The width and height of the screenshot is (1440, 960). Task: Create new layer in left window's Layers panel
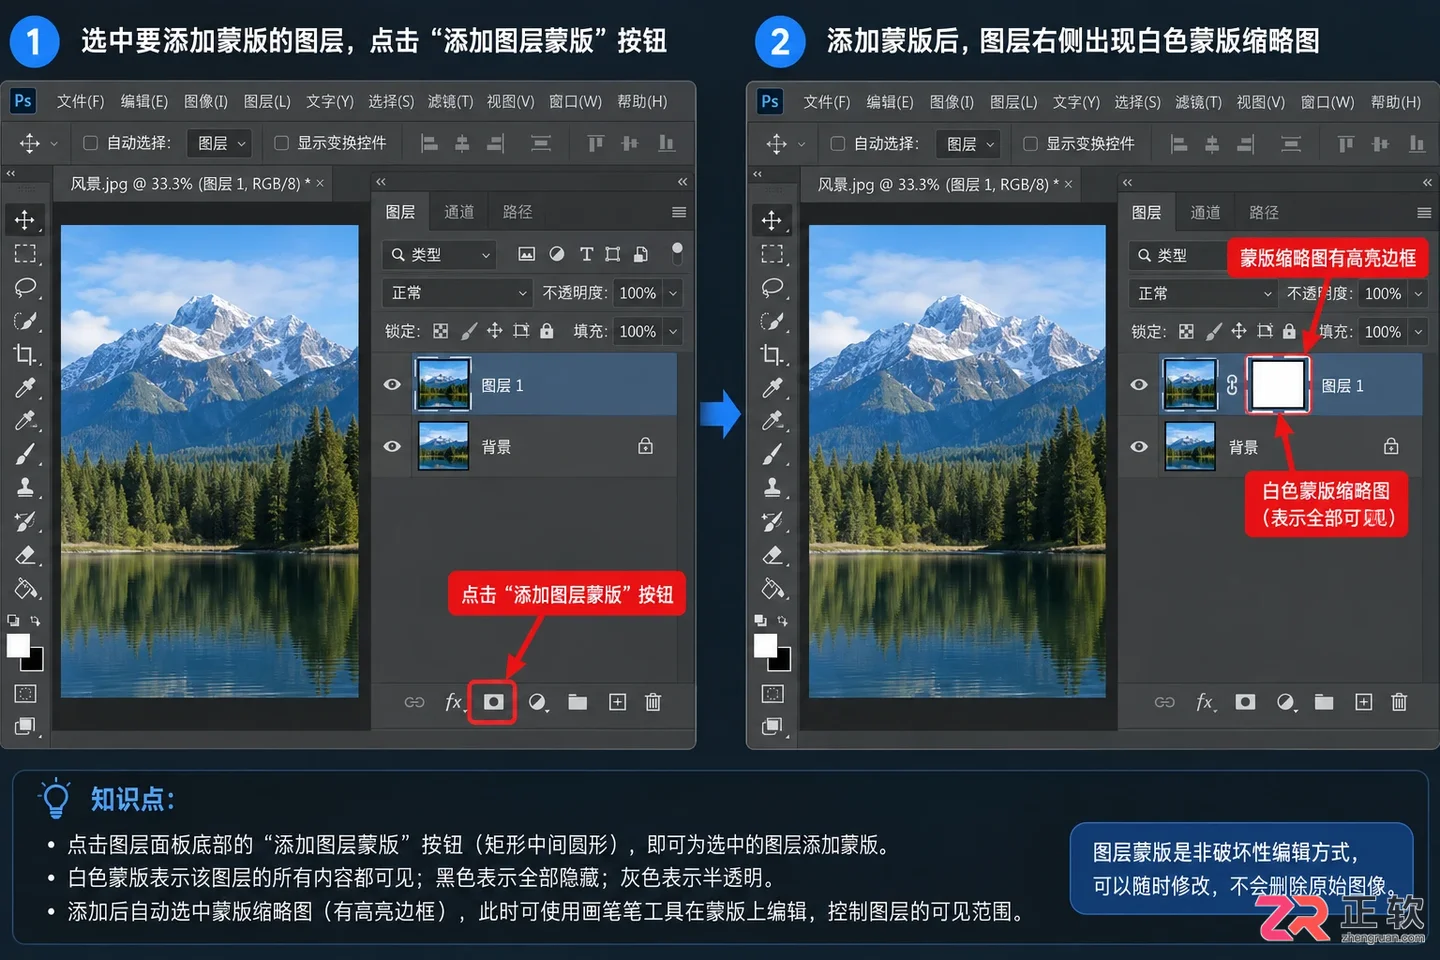618,702
